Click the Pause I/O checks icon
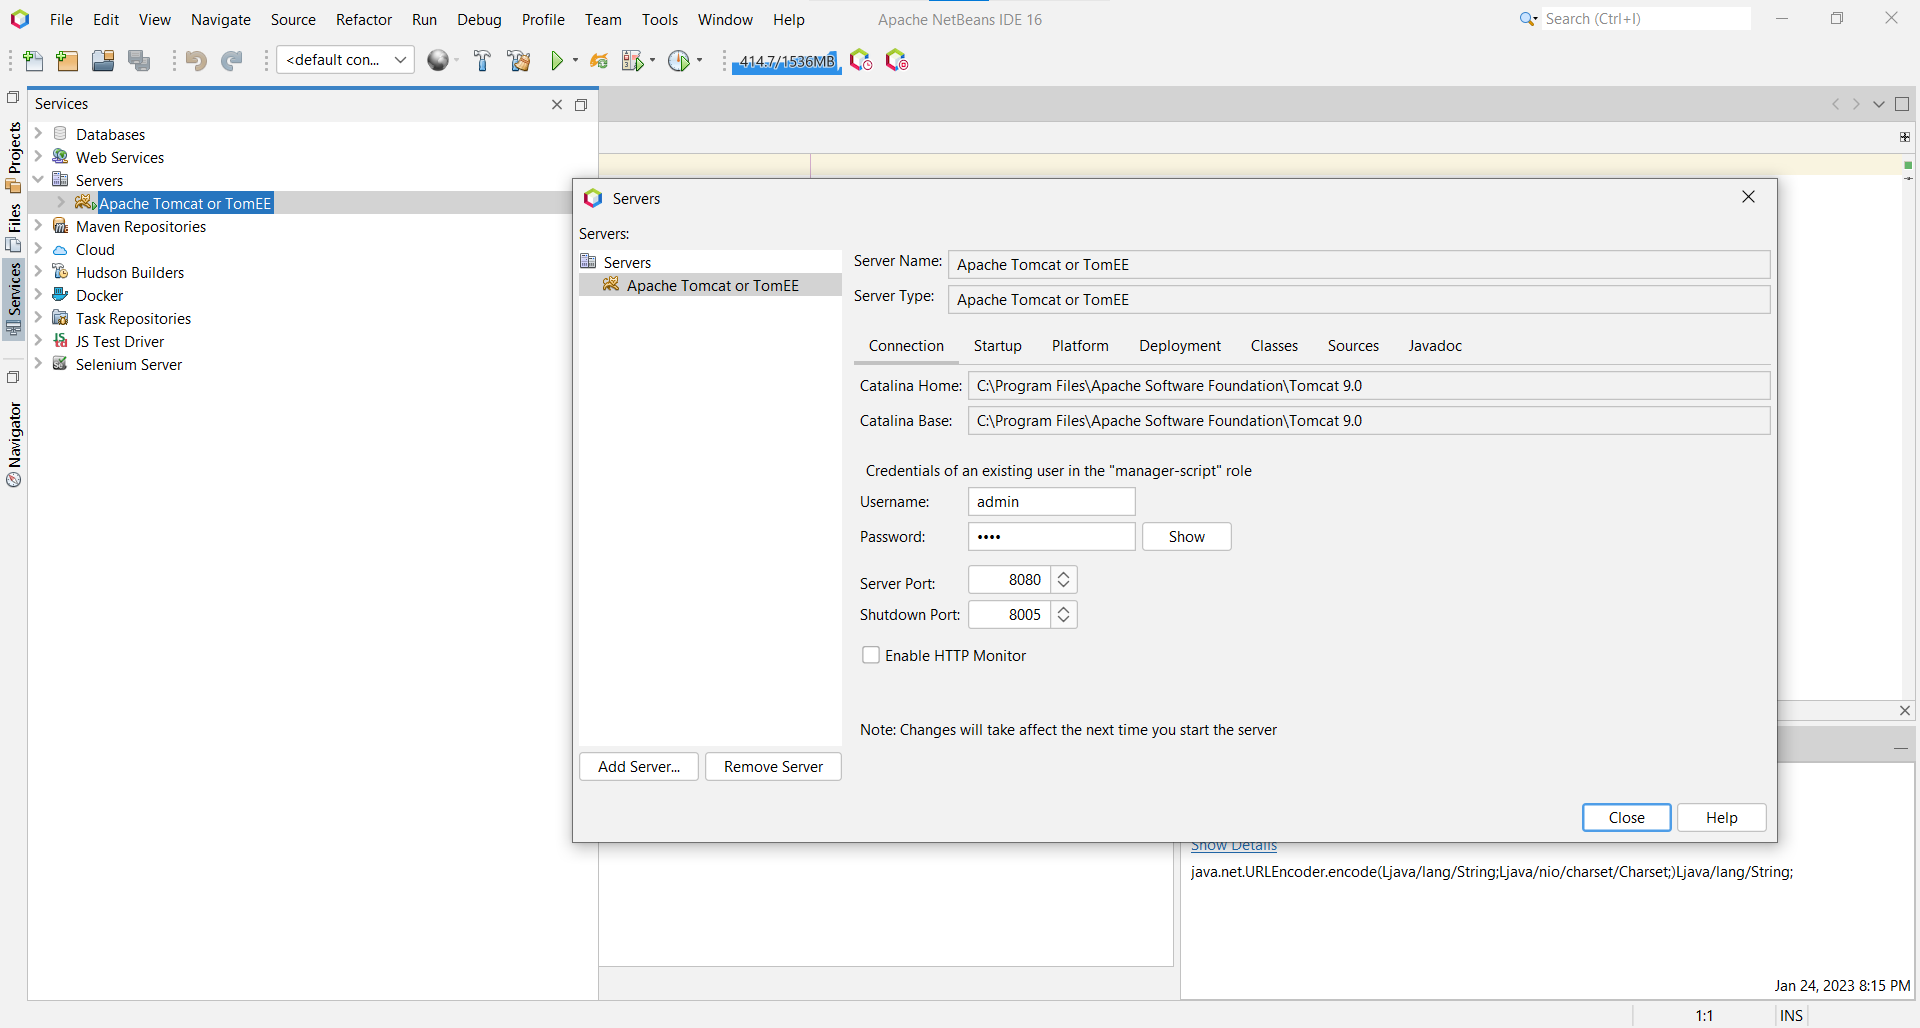 pyautogui.click(x=897, y=61)
